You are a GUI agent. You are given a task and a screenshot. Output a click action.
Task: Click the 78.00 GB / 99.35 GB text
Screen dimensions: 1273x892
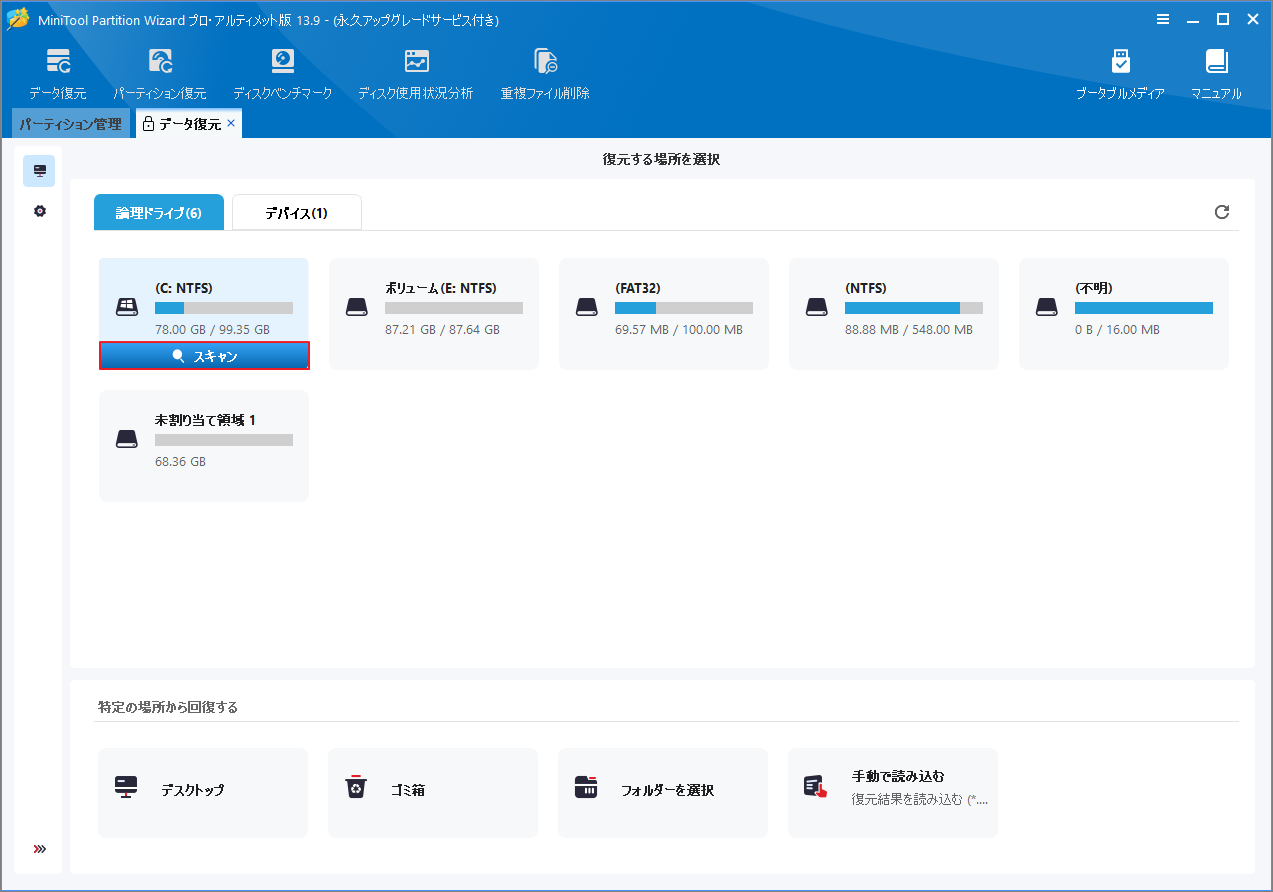tap(212, 330)
